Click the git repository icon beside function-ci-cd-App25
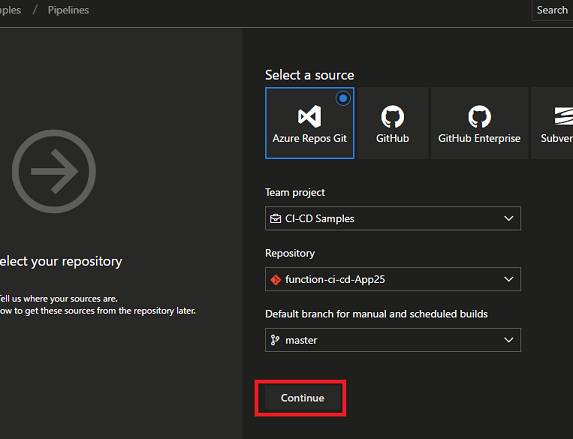 [276, 280]
